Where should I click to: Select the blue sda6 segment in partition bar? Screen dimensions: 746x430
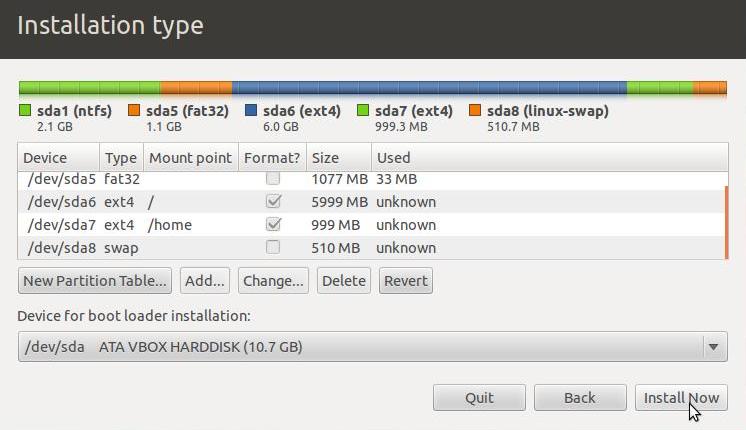coord(429,88)
